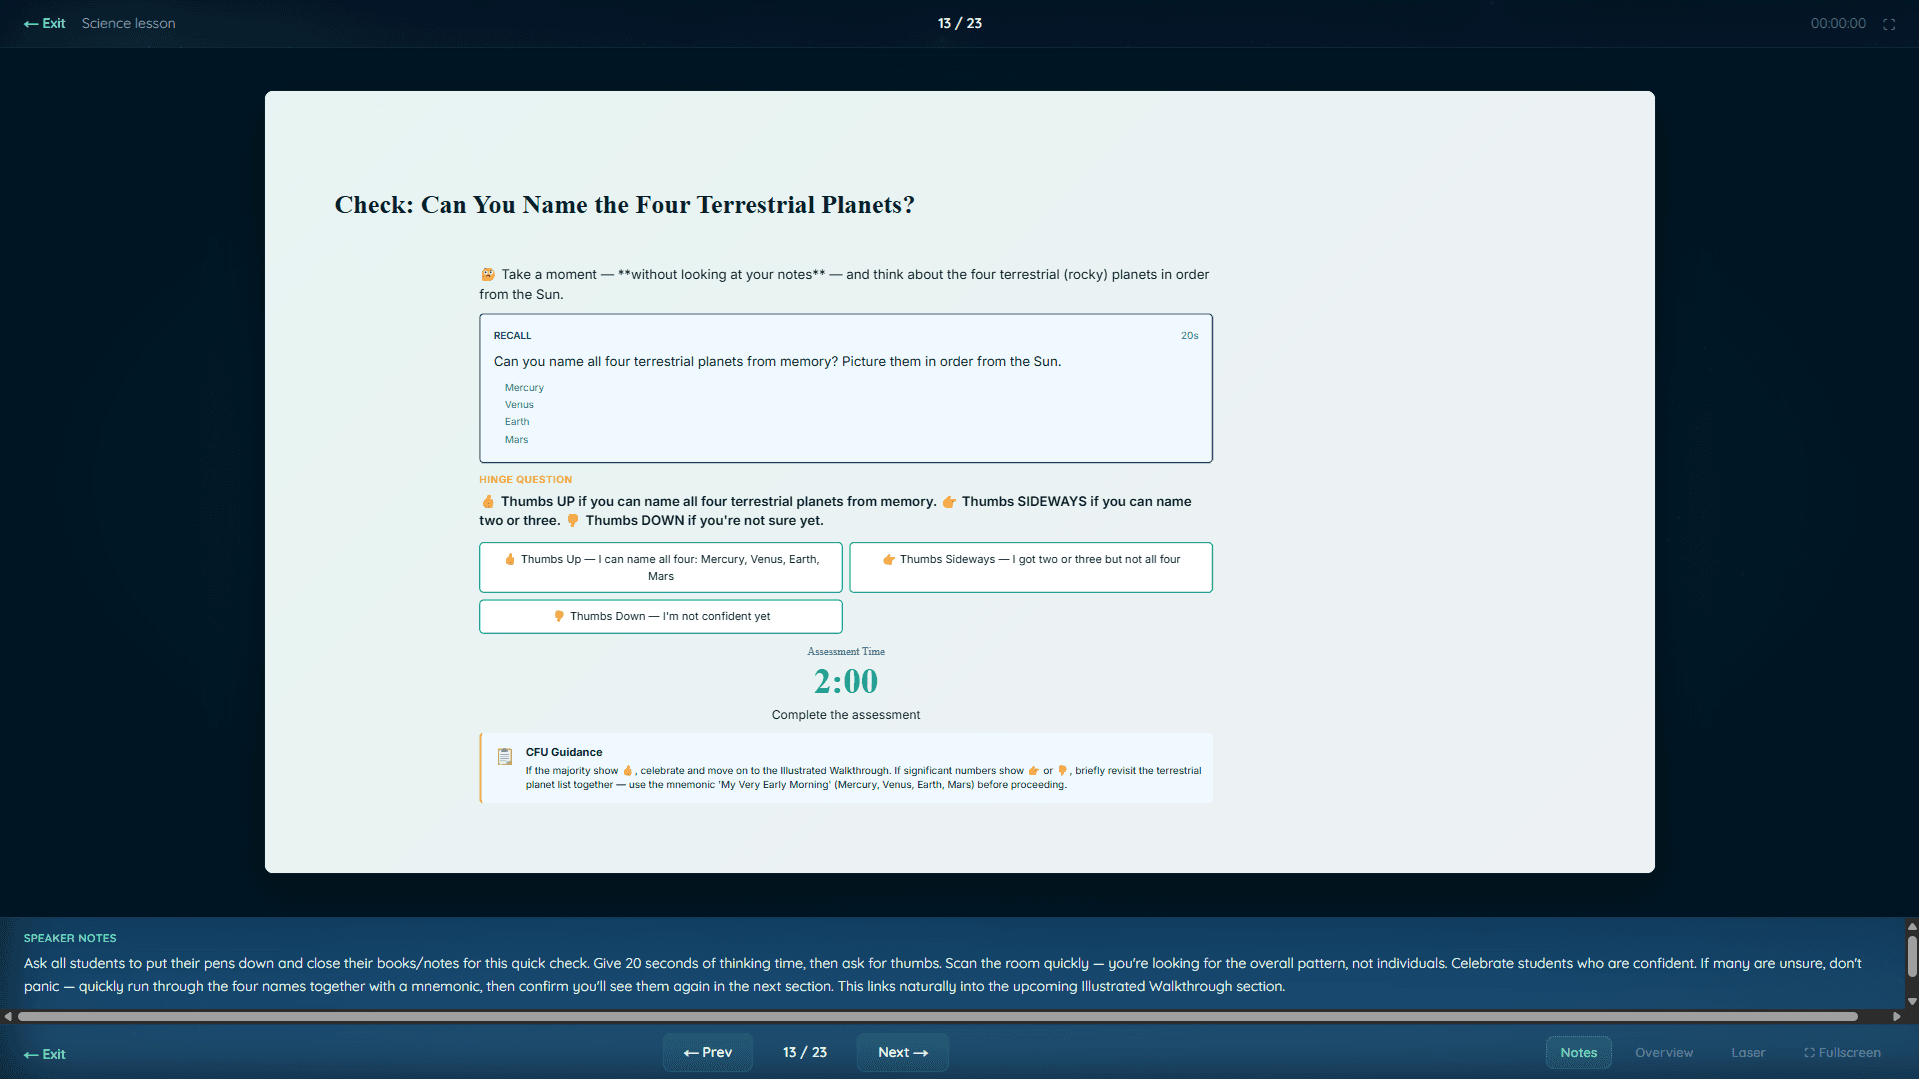The height and width of the screenshot is (1079, 1919).
Task: Activate the Laser pointer
Action: tap(1747, 1052)
